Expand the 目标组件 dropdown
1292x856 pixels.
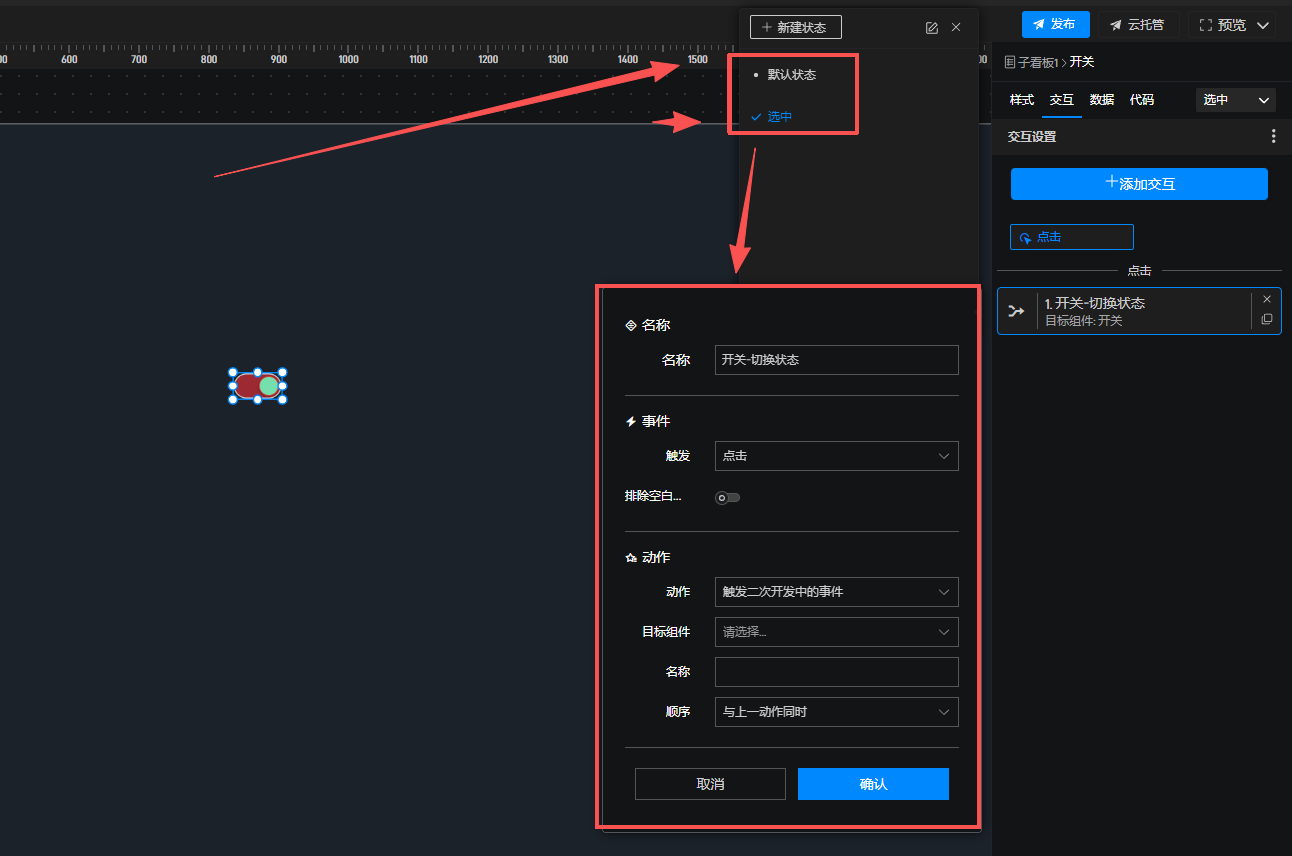[836, 632]
